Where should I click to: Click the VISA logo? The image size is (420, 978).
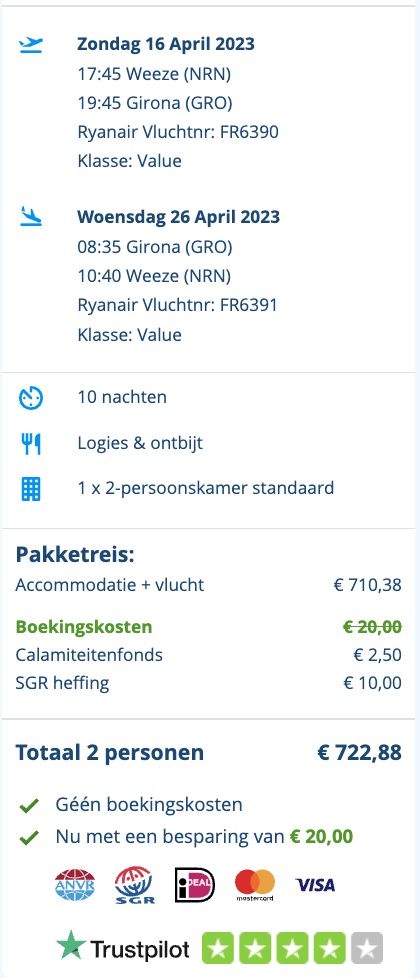pos(315,884)
